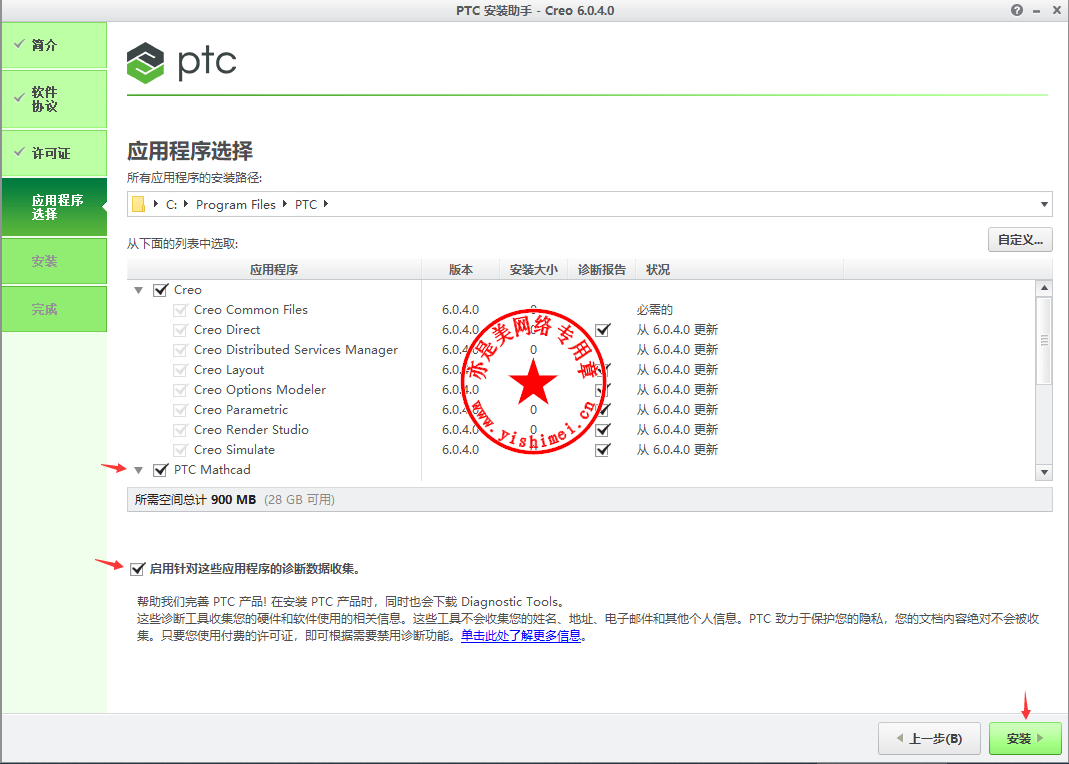Toggle Creo Parametric diagnostic report checkbox
Screen dimensions: 1069x764
click(x=603, y=410)
